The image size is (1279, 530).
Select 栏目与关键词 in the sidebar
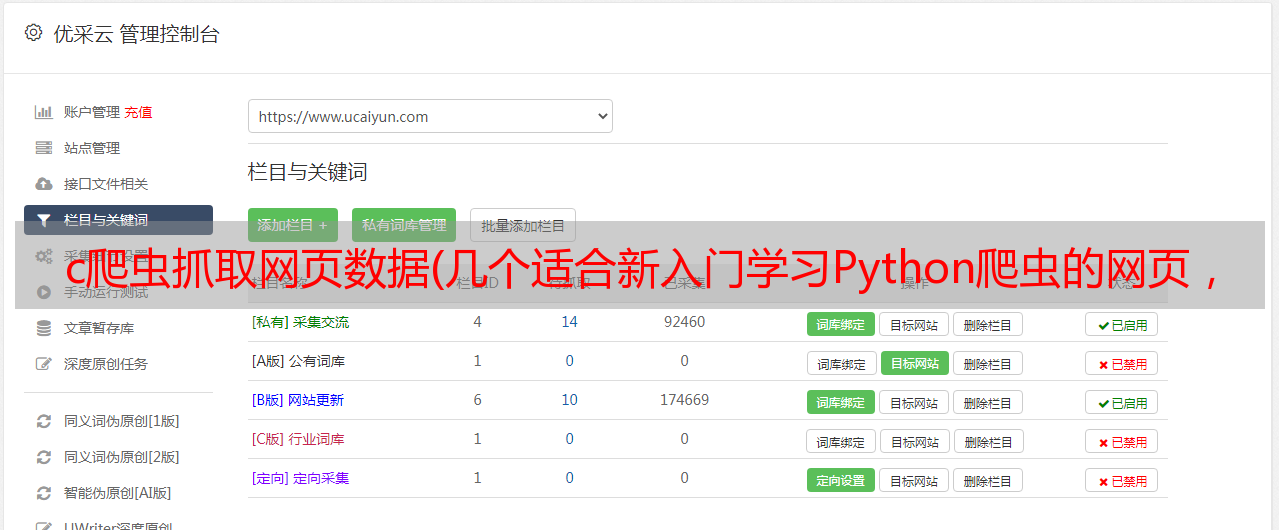coord(118,220)
